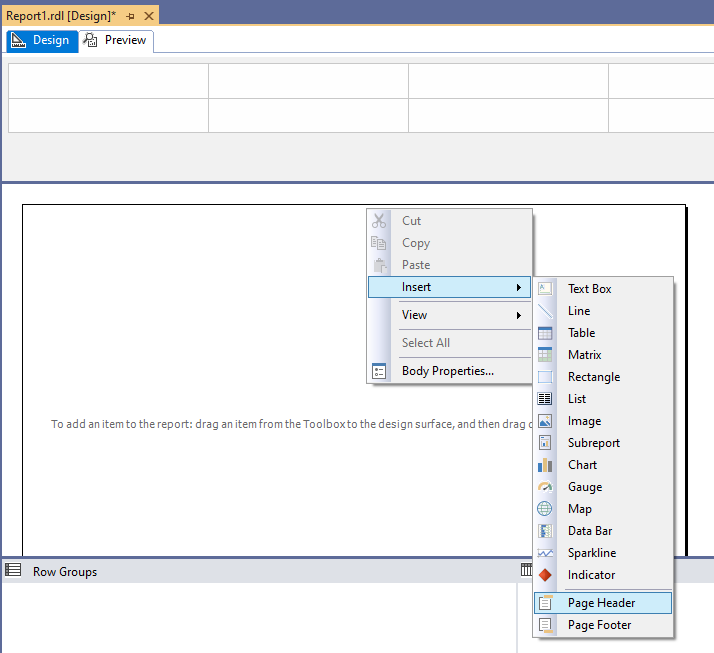Click the Row Groups panel icon
The width and height of the screenshot is (714, 653).
13,570
